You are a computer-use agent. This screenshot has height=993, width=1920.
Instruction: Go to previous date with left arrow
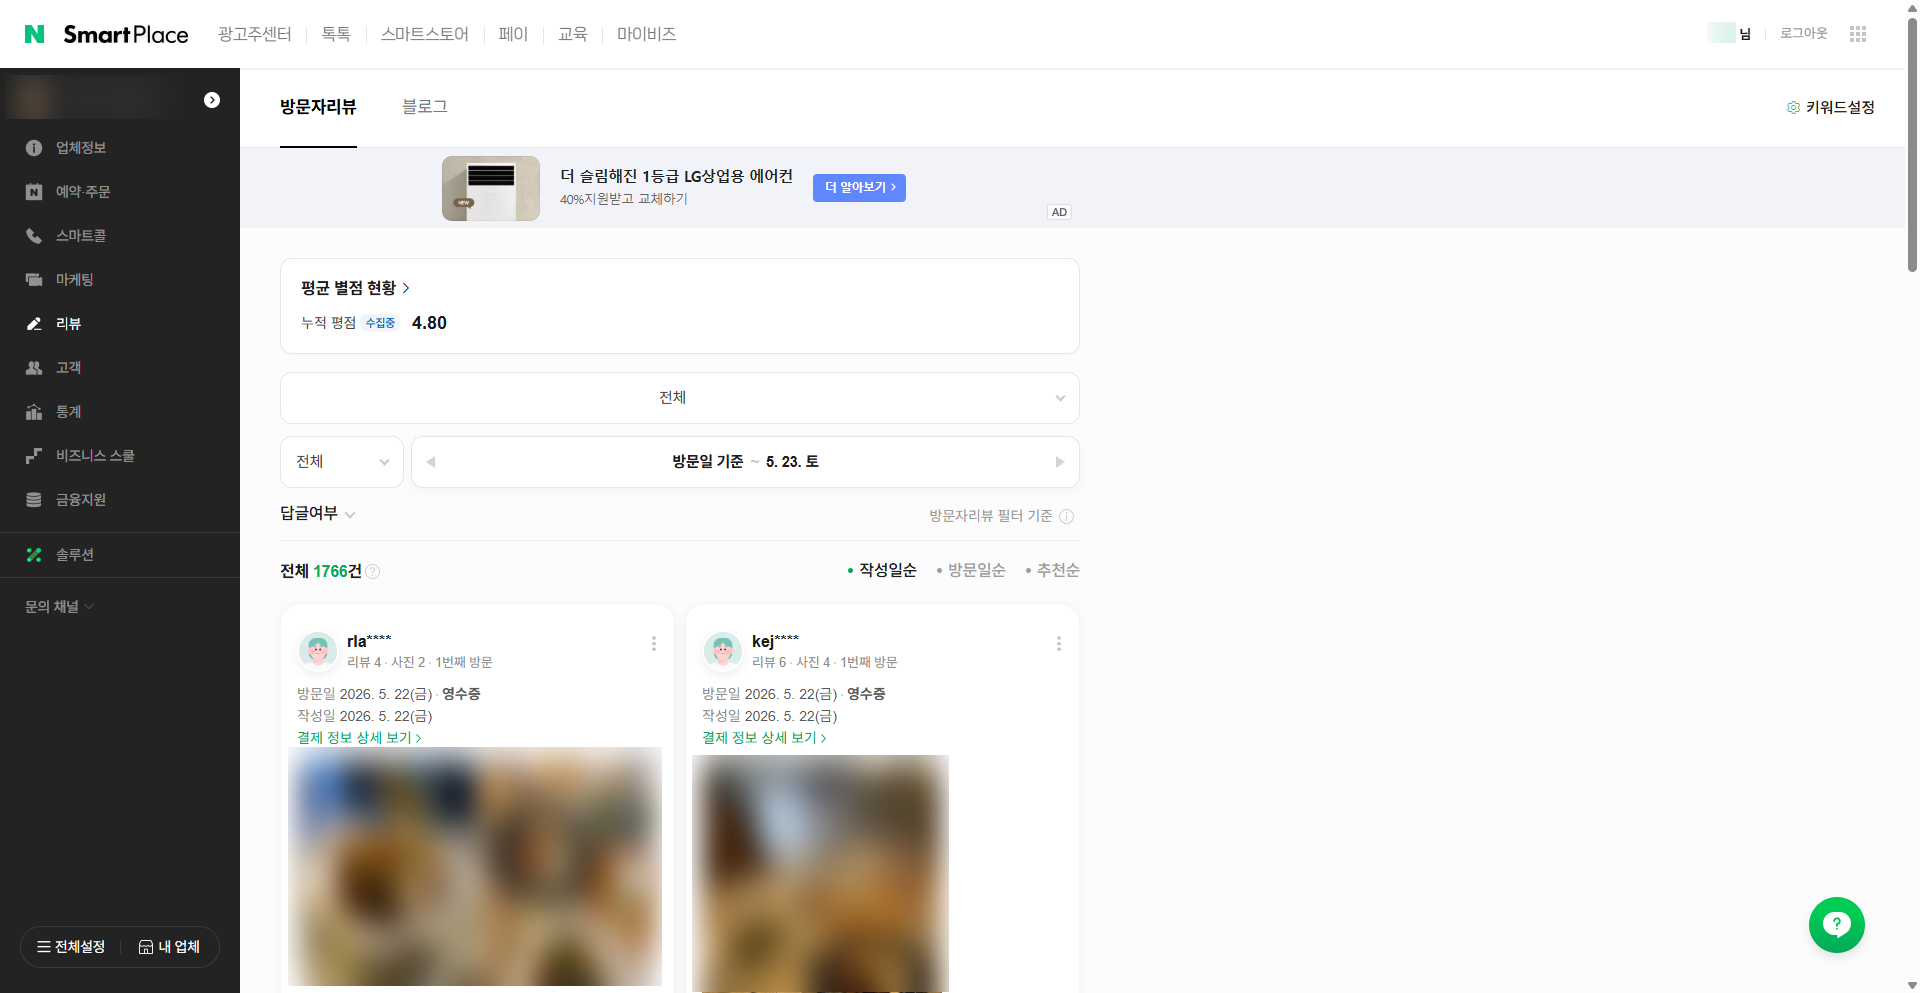431,462
